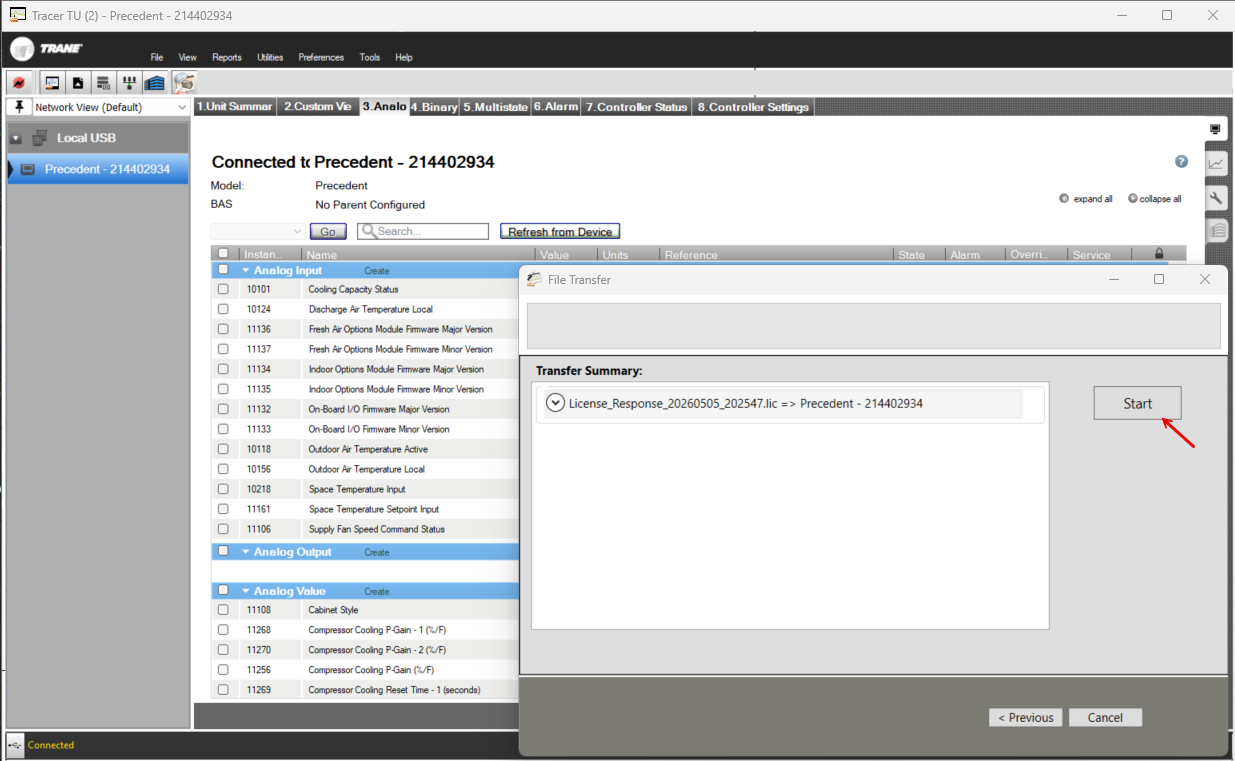Screen dimensions: 1235x761
Task: Check the box for Cabinet Style
Action: [x=223, y=610]
